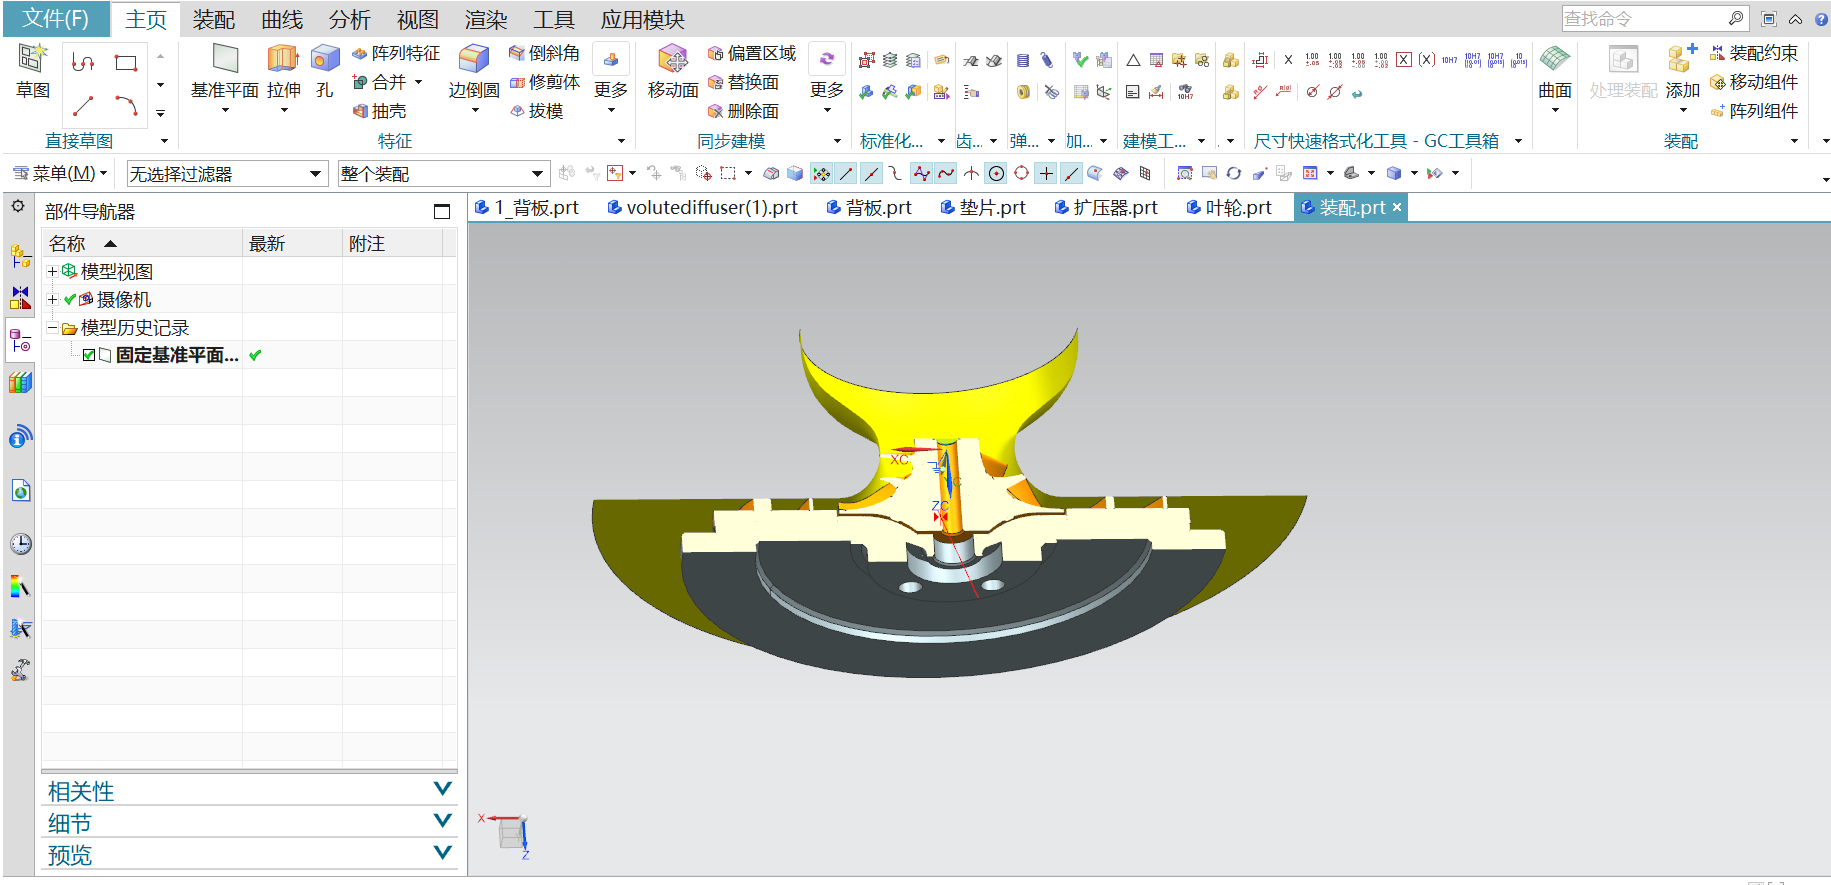Toggle the point on curve snap option

[1071, 174]
